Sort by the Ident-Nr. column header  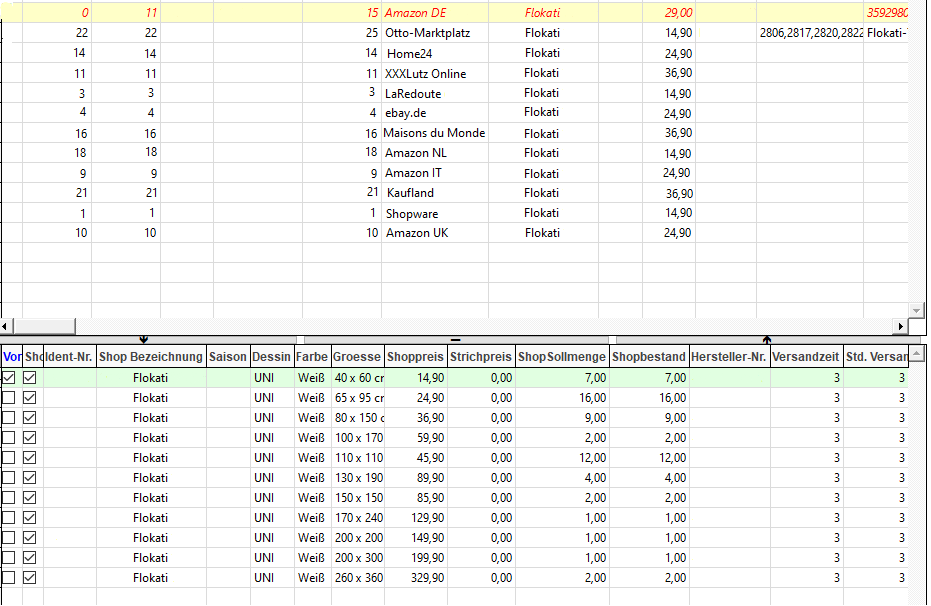(69, 357)
